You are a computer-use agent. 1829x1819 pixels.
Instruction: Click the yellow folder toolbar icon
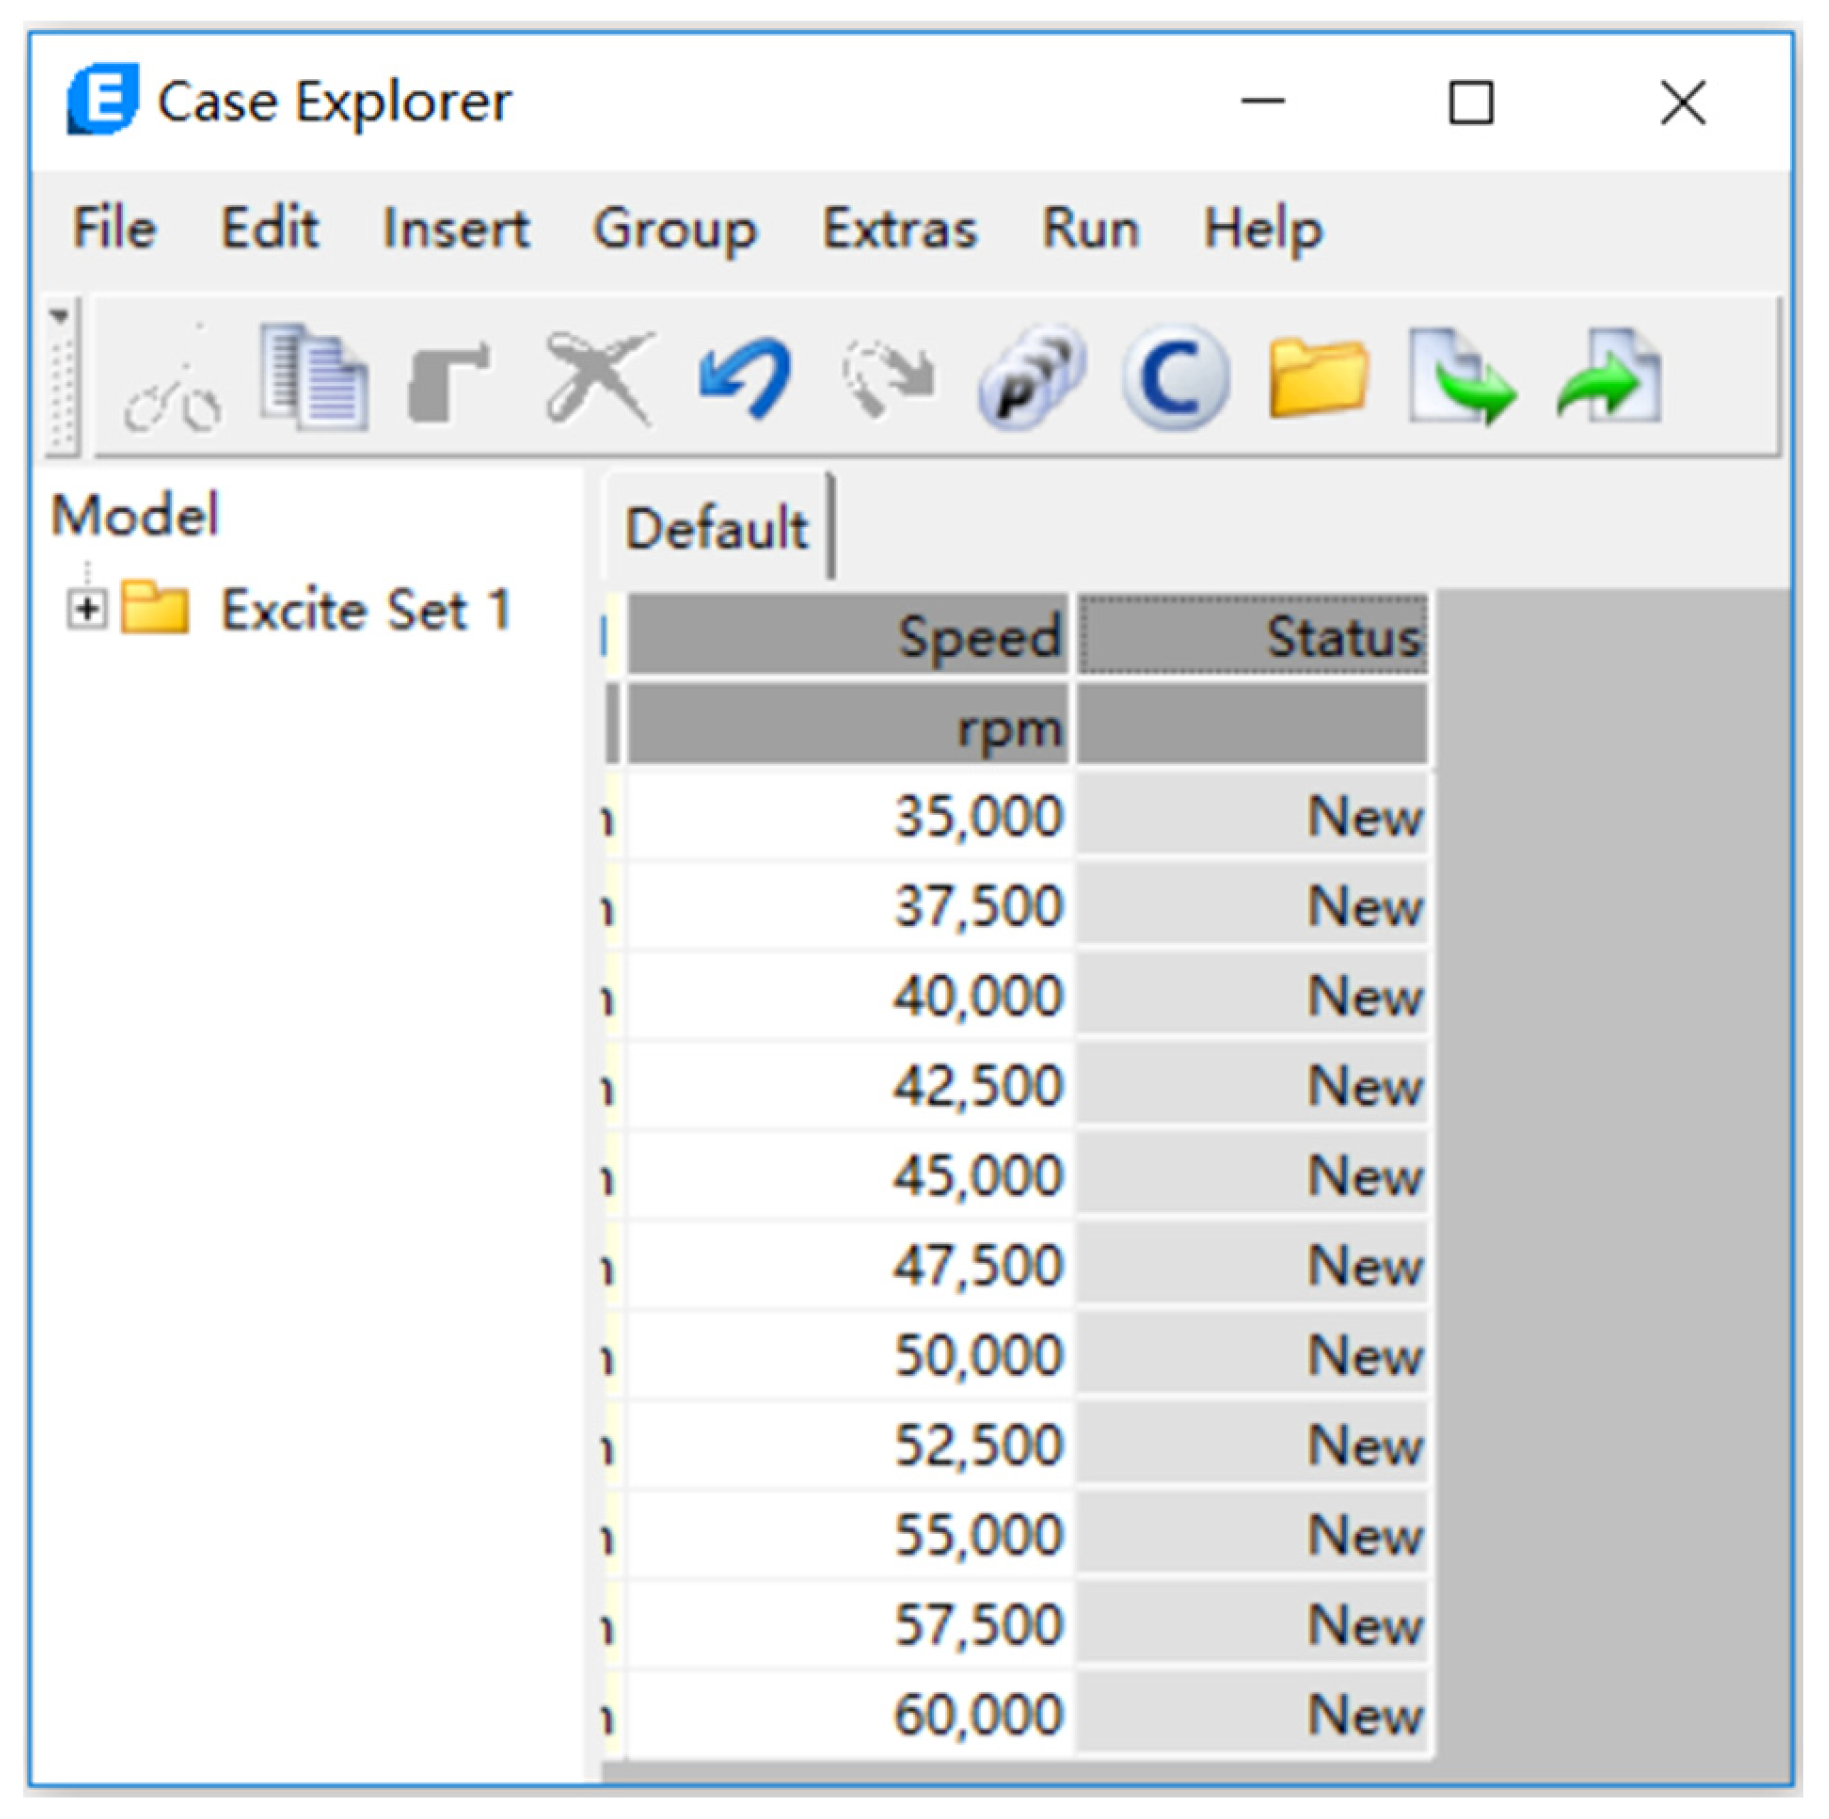(1318, 378)
